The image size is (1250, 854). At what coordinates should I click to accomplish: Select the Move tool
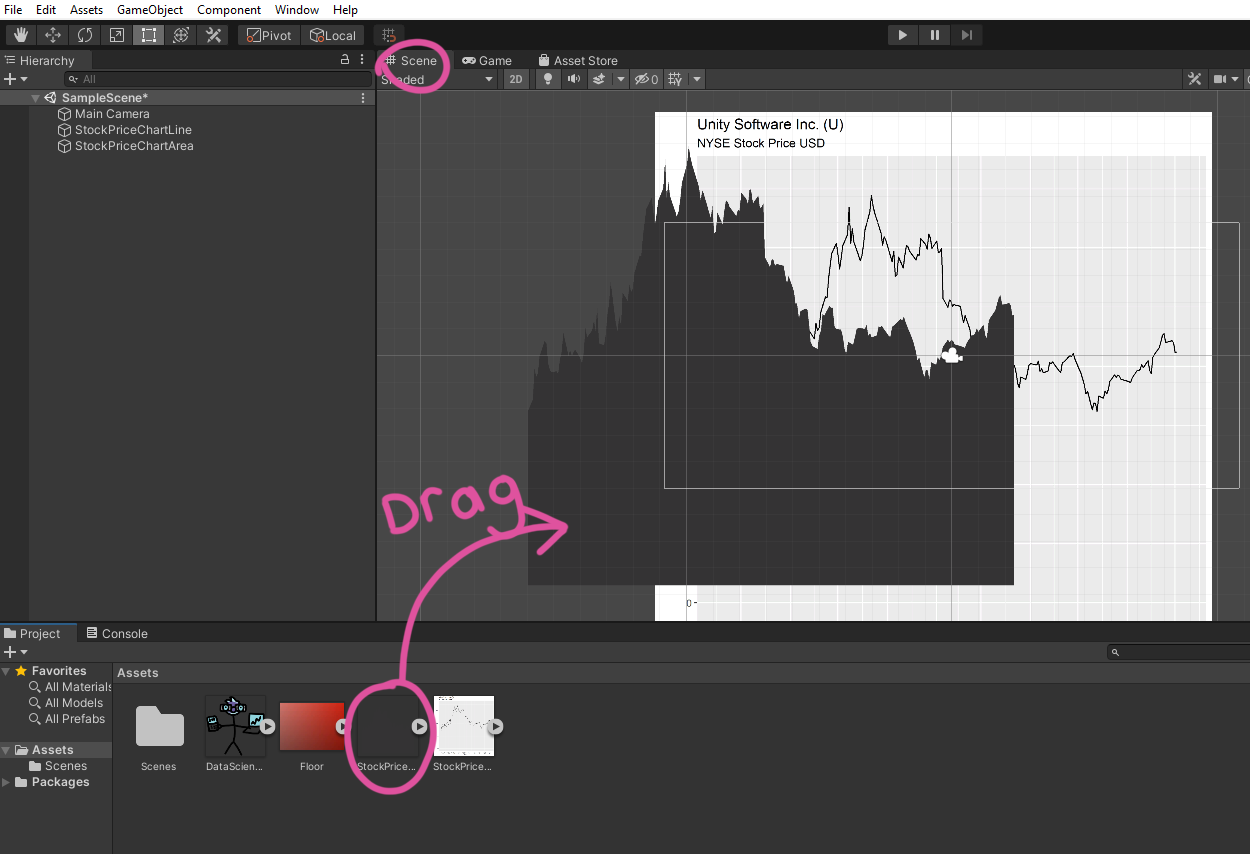click(x=53, y=35)
